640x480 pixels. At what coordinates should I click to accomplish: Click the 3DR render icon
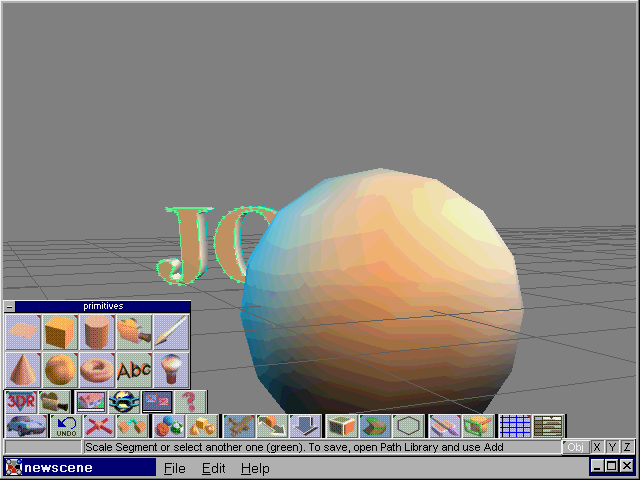point(21,401)
